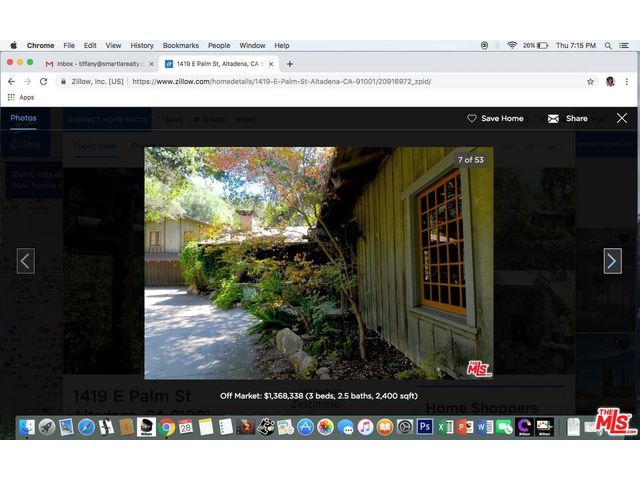The height and width of the screenshot is (480, 640).
Task: Open the Help menu
Action: (282, 45)
